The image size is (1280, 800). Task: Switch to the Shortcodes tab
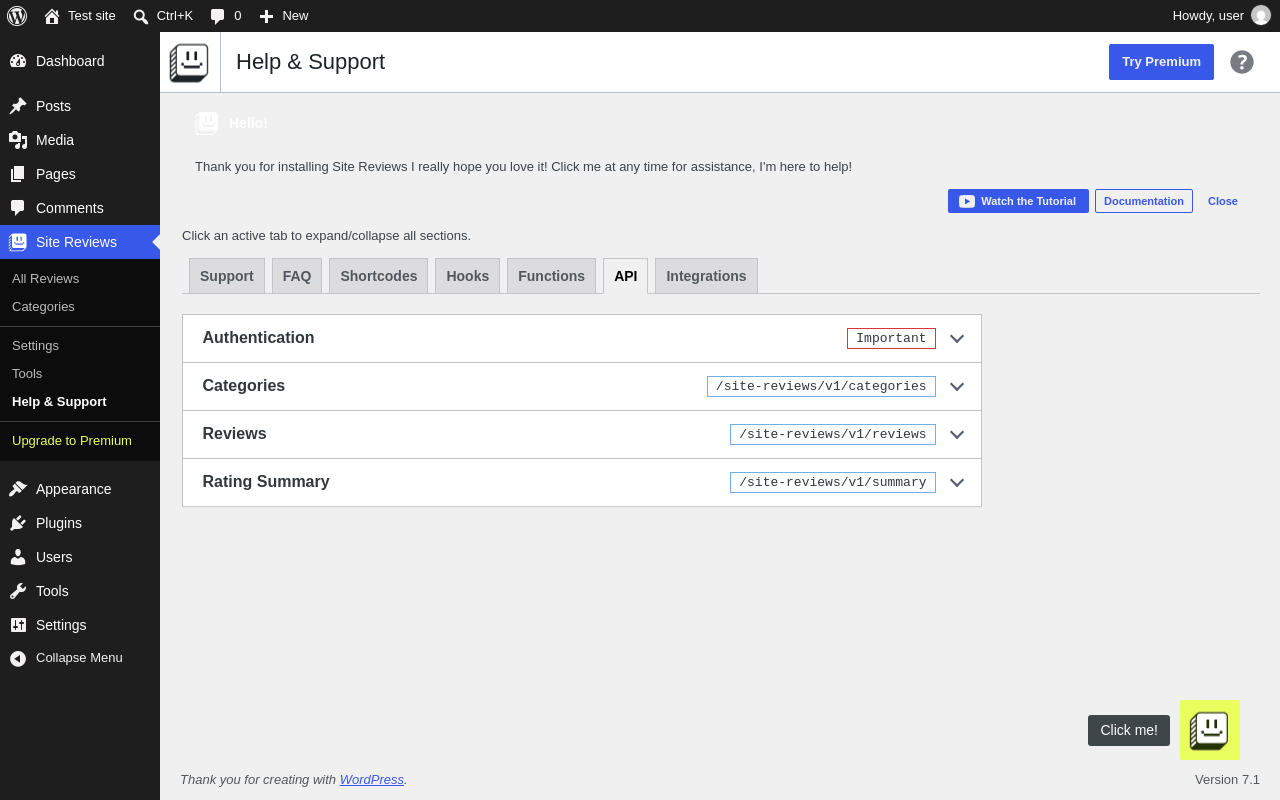click(379, 276)
